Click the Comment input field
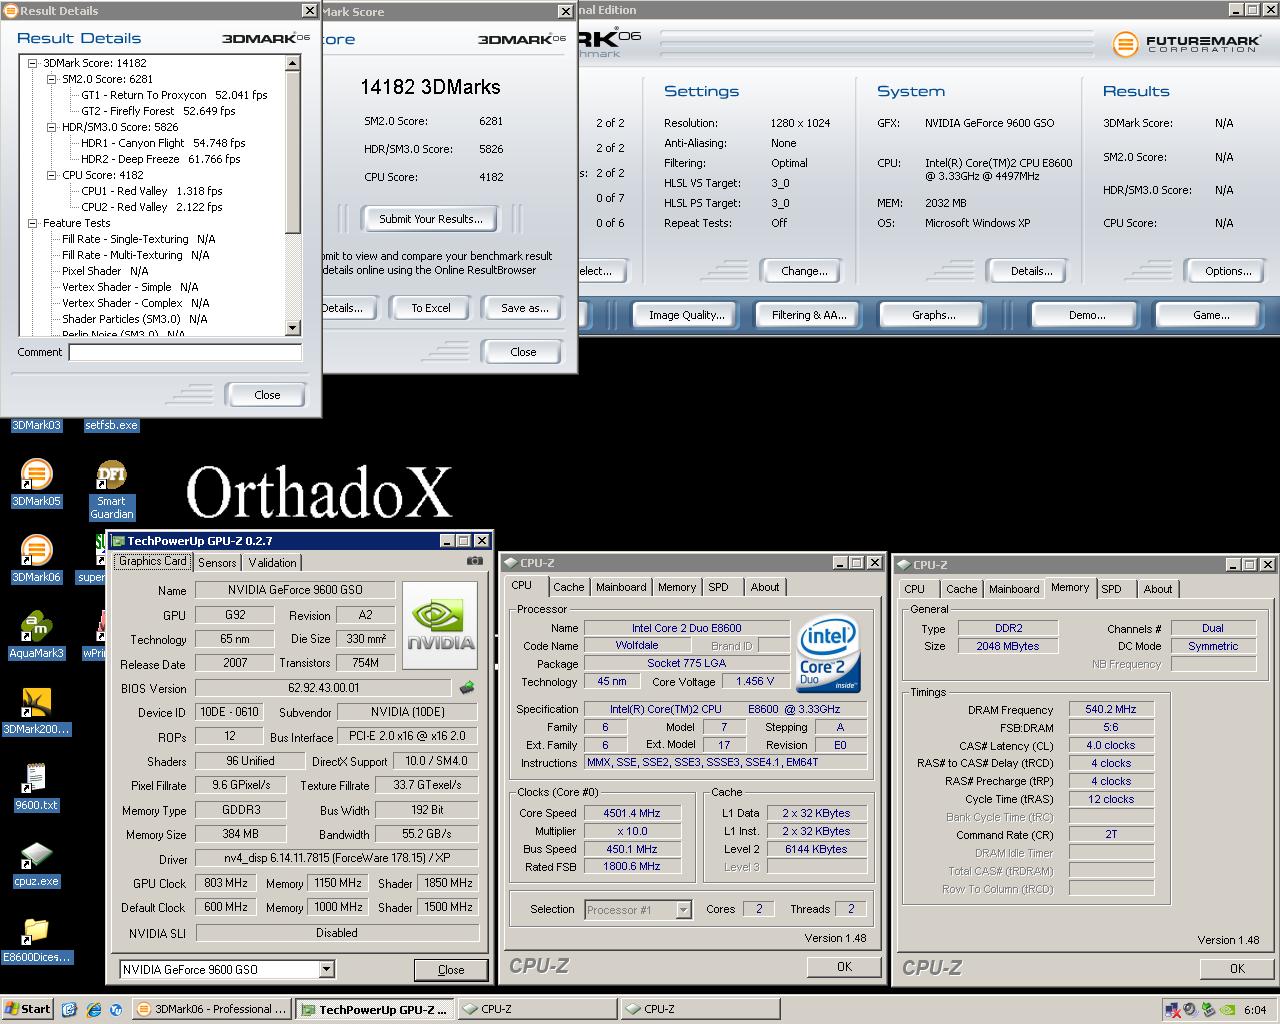This screenshot has height=1024, width=1280. [185, 352]
